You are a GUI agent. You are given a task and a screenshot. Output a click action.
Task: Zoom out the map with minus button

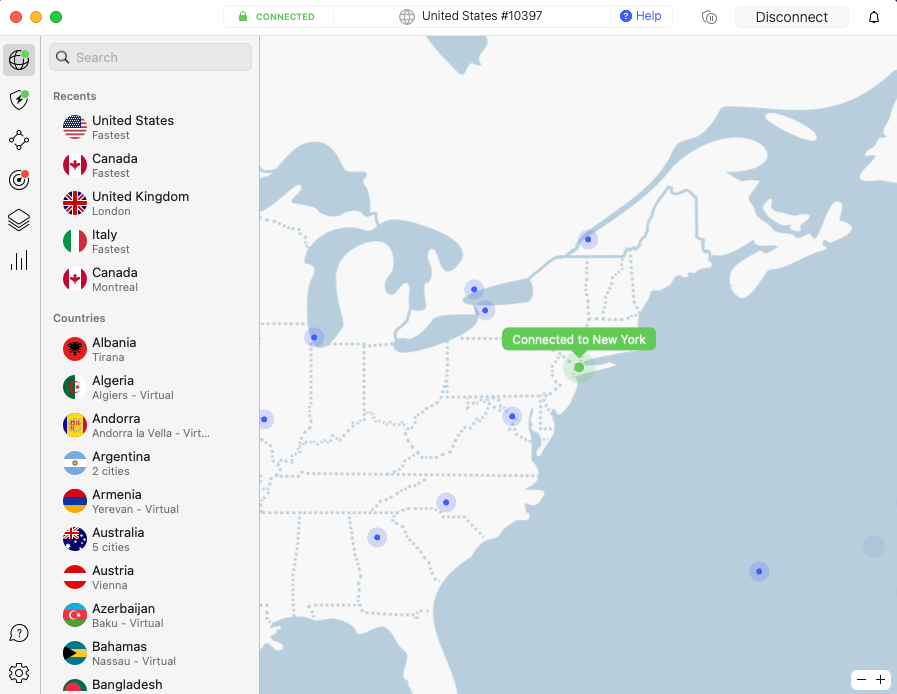click(862, 680)
